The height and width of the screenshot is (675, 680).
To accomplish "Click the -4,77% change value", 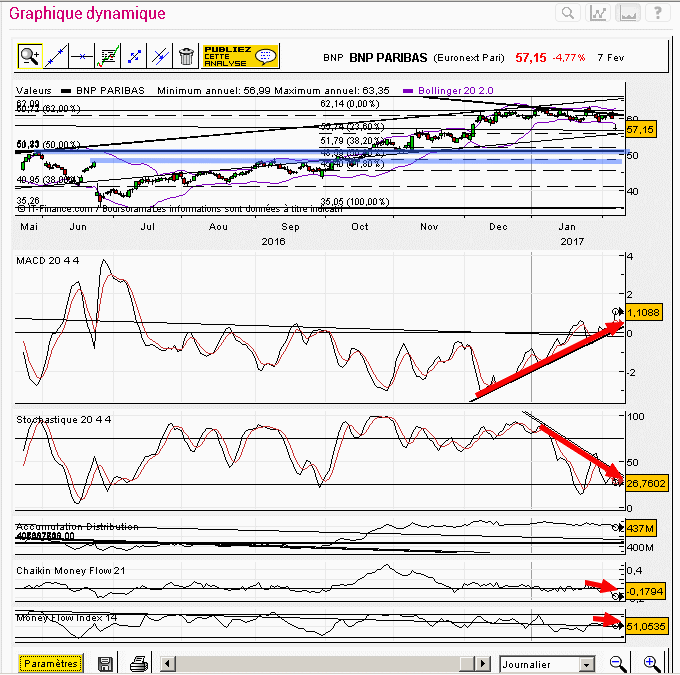I will click(x=569, y=58).
